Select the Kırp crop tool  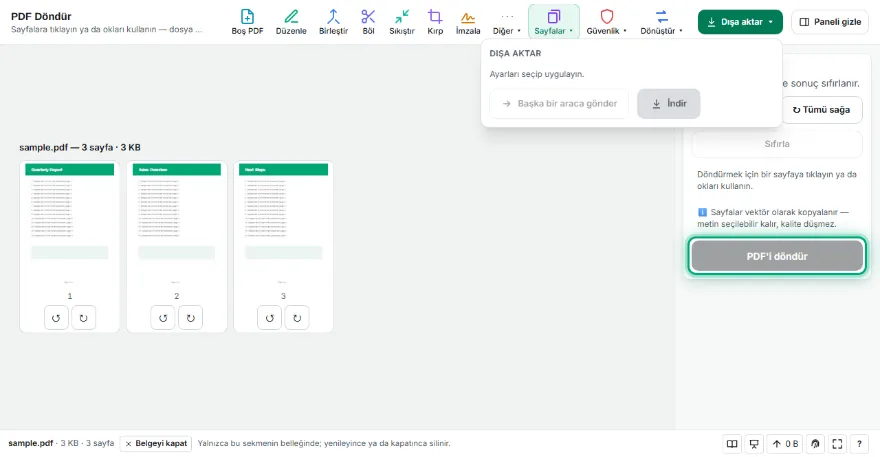click(435, 22)
